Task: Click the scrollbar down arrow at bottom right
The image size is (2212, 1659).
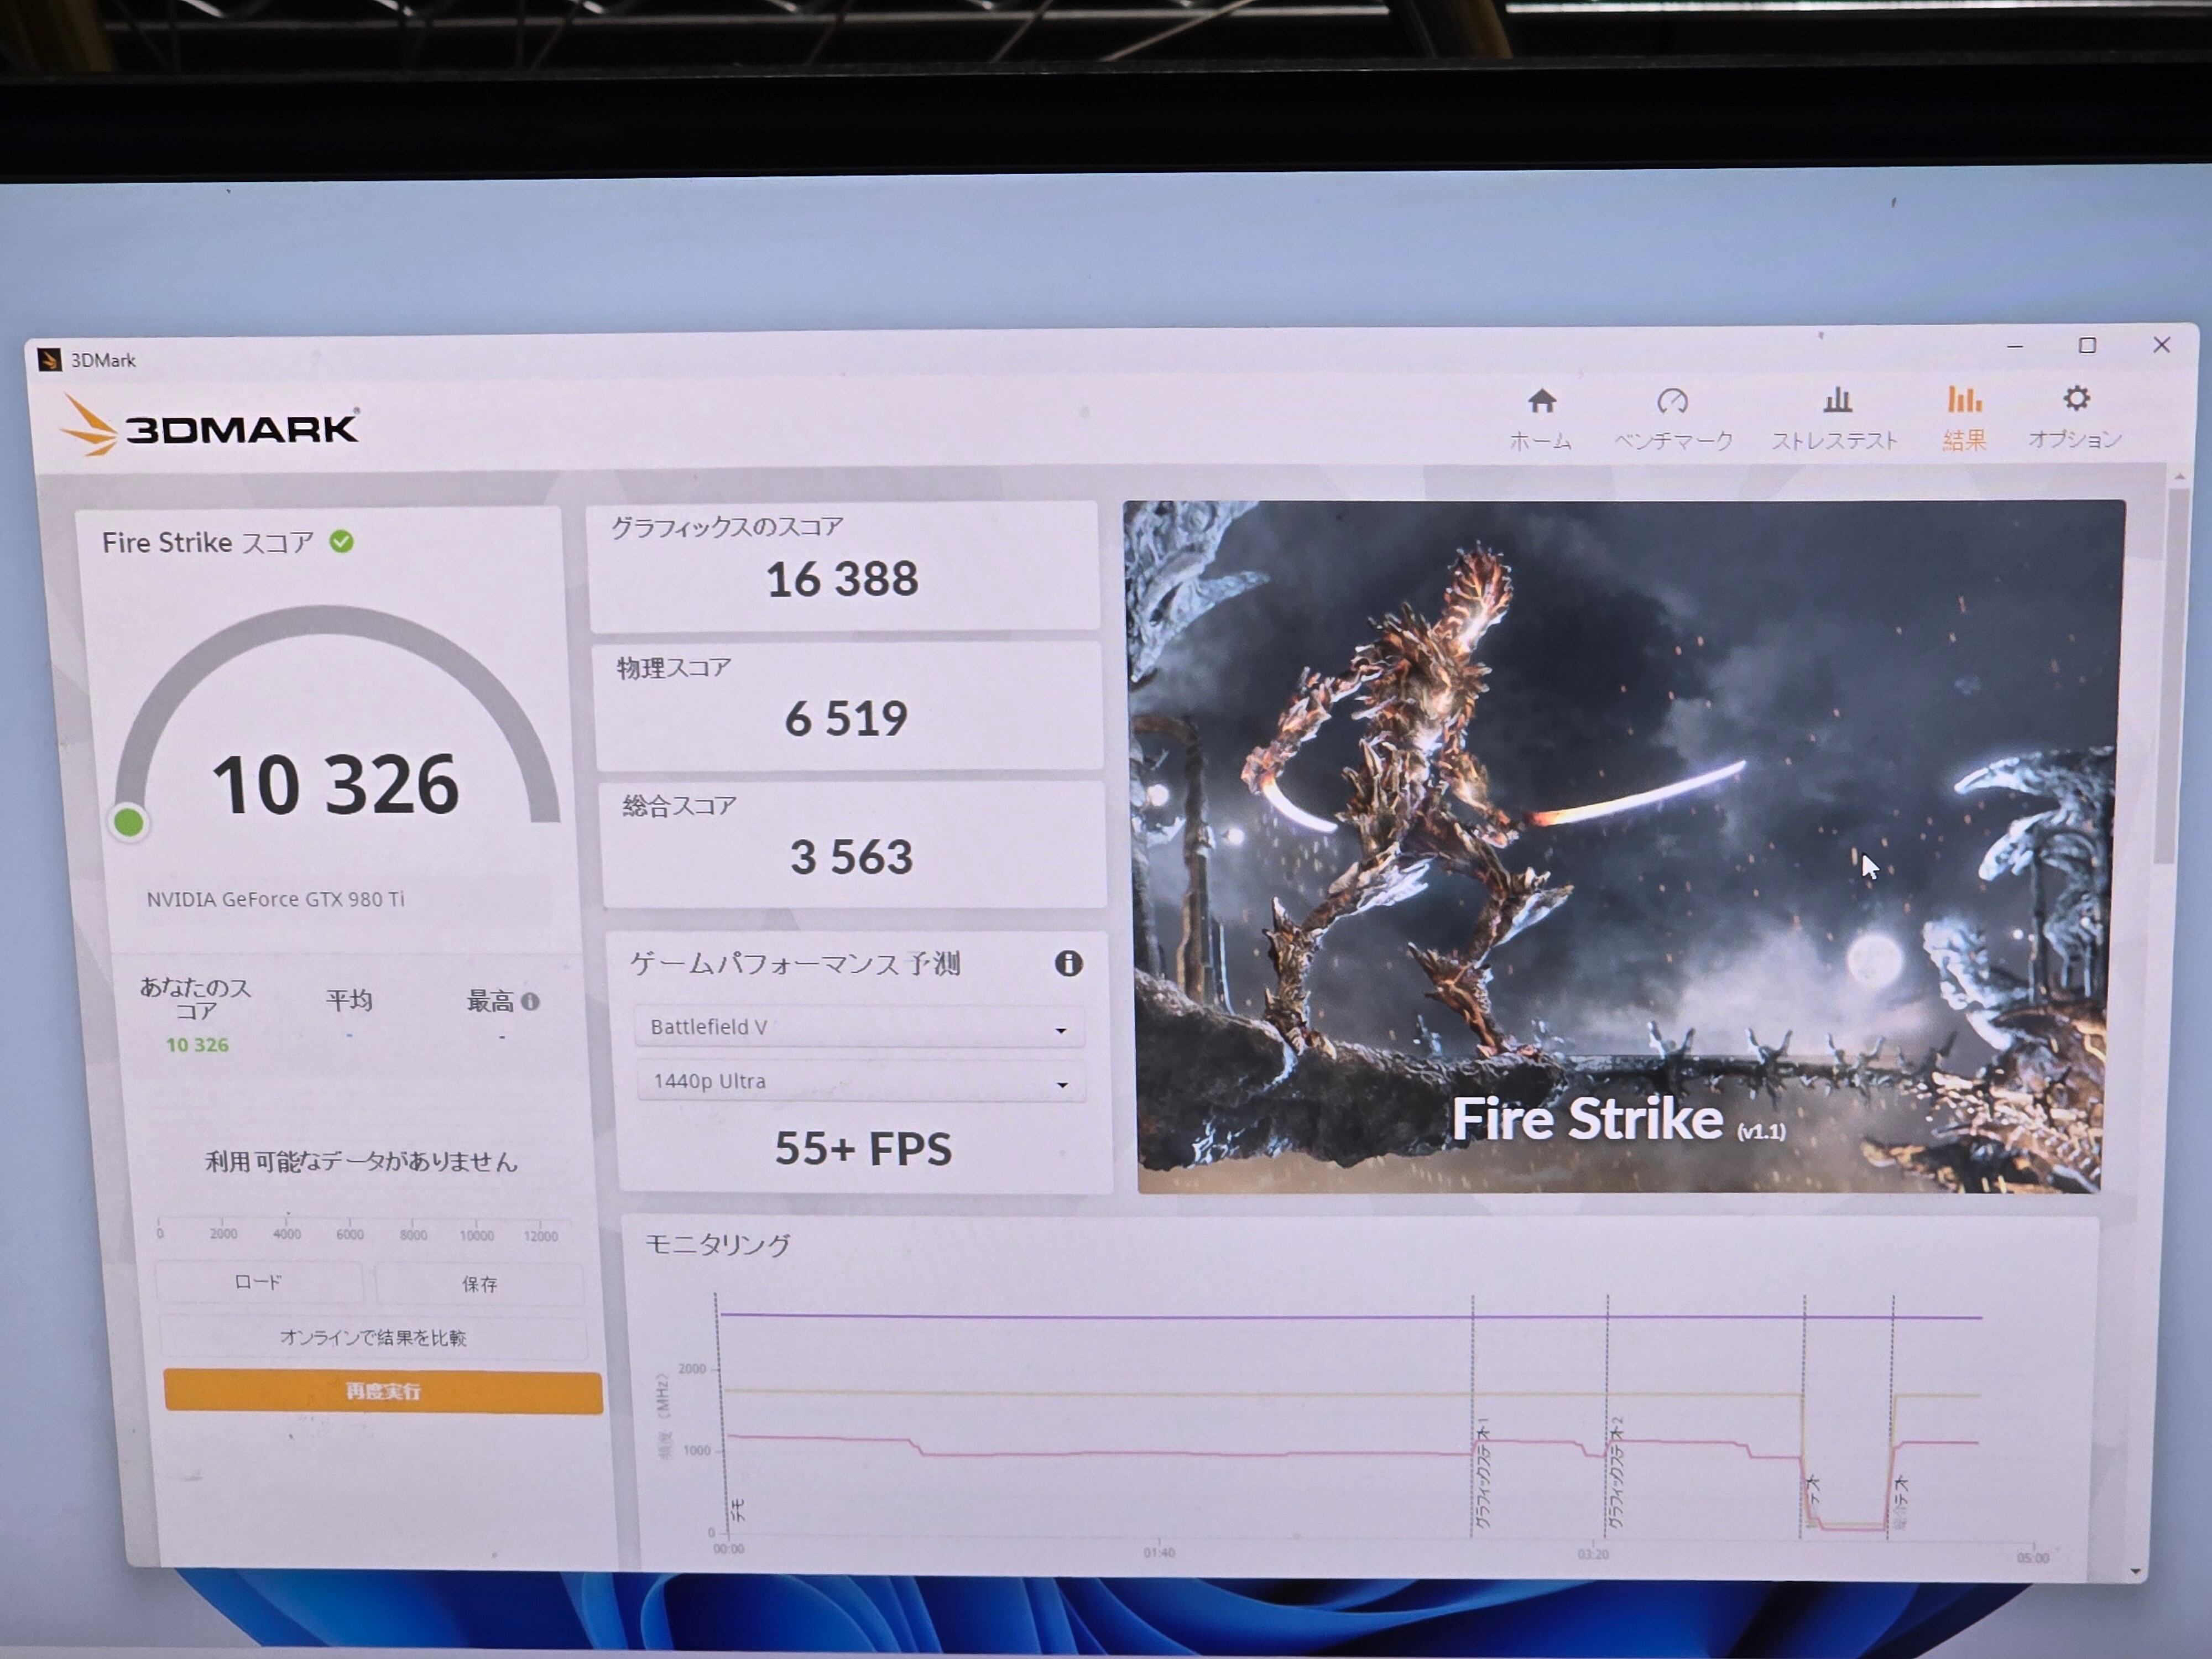Action: [x=2136, y=1572]
